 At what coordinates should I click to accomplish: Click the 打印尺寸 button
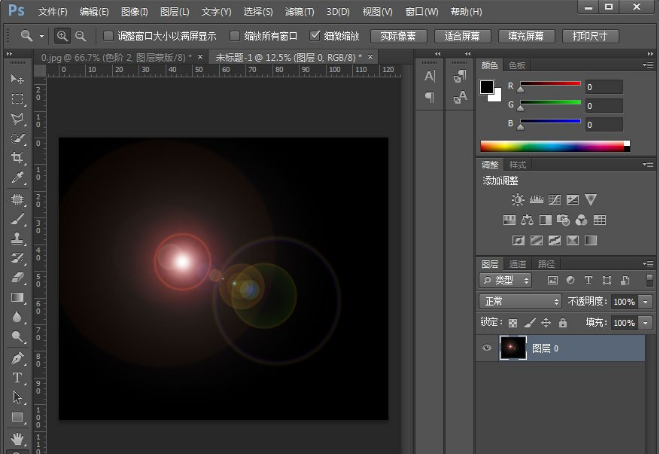590,35
